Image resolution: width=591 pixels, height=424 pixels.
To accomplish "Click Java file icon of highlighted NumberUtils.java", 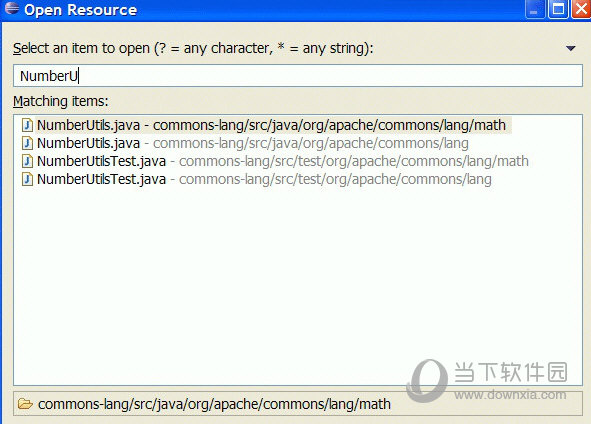I will (x=27, y=125).
